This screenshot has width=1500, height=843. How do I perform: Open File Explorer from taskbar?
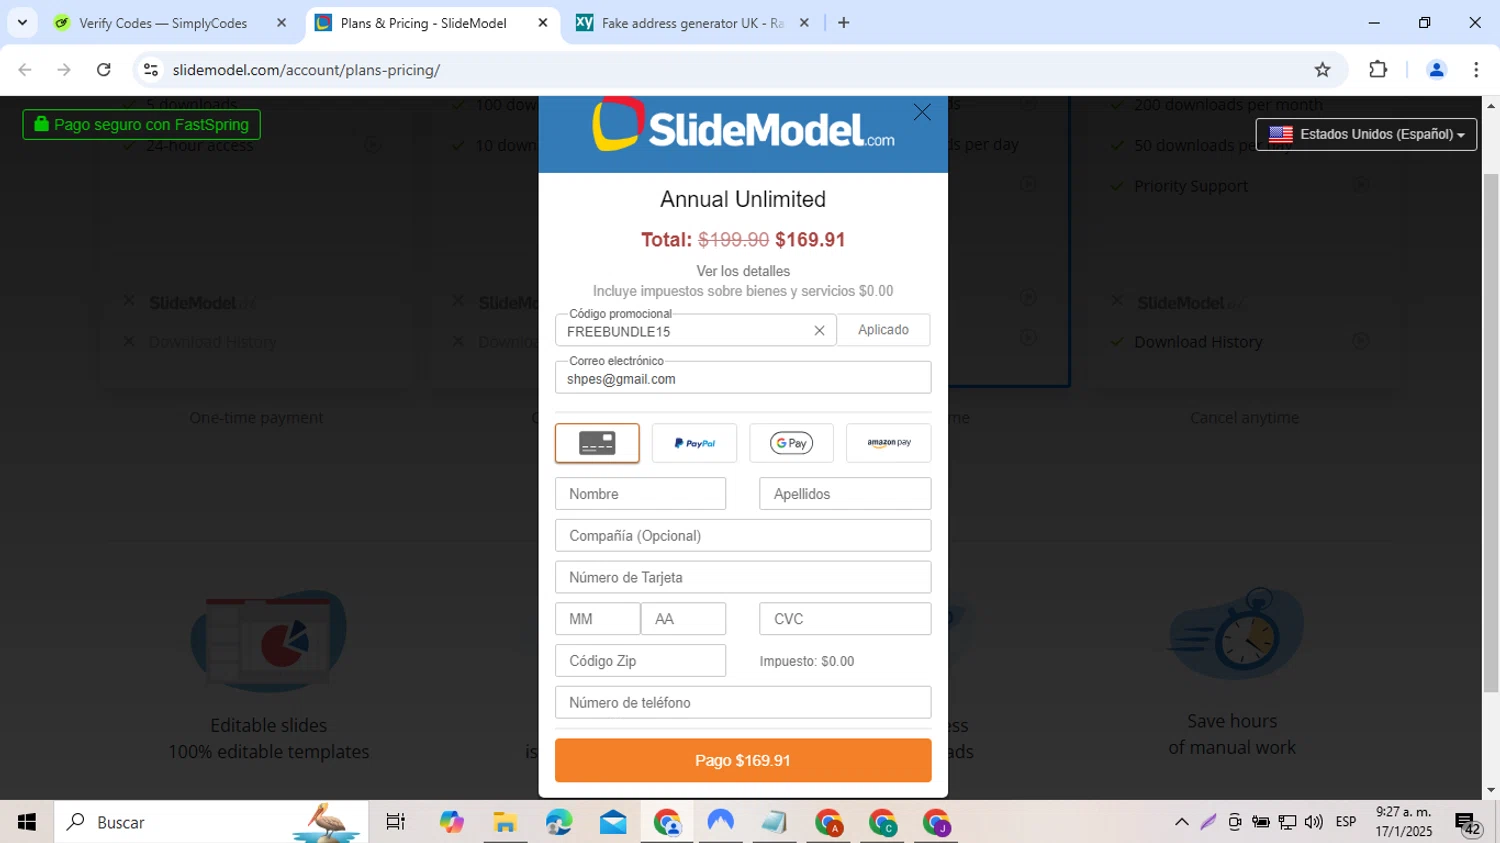tap(505, 822)
